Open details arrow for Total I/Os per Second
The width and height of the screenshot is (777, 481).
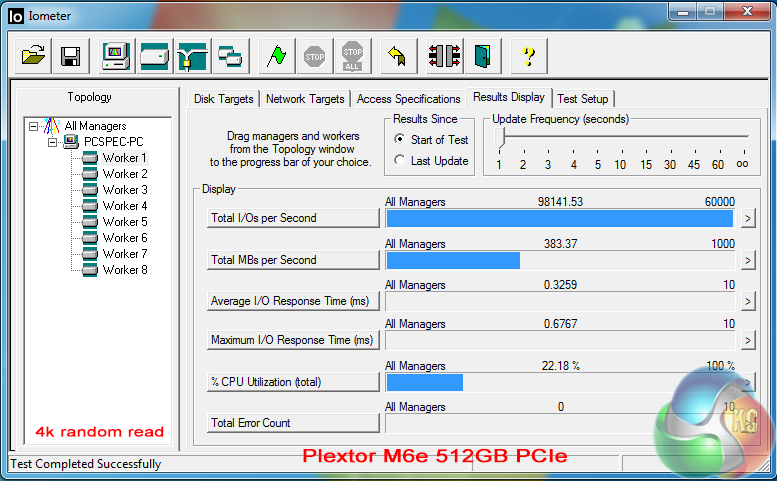[748, 218]
